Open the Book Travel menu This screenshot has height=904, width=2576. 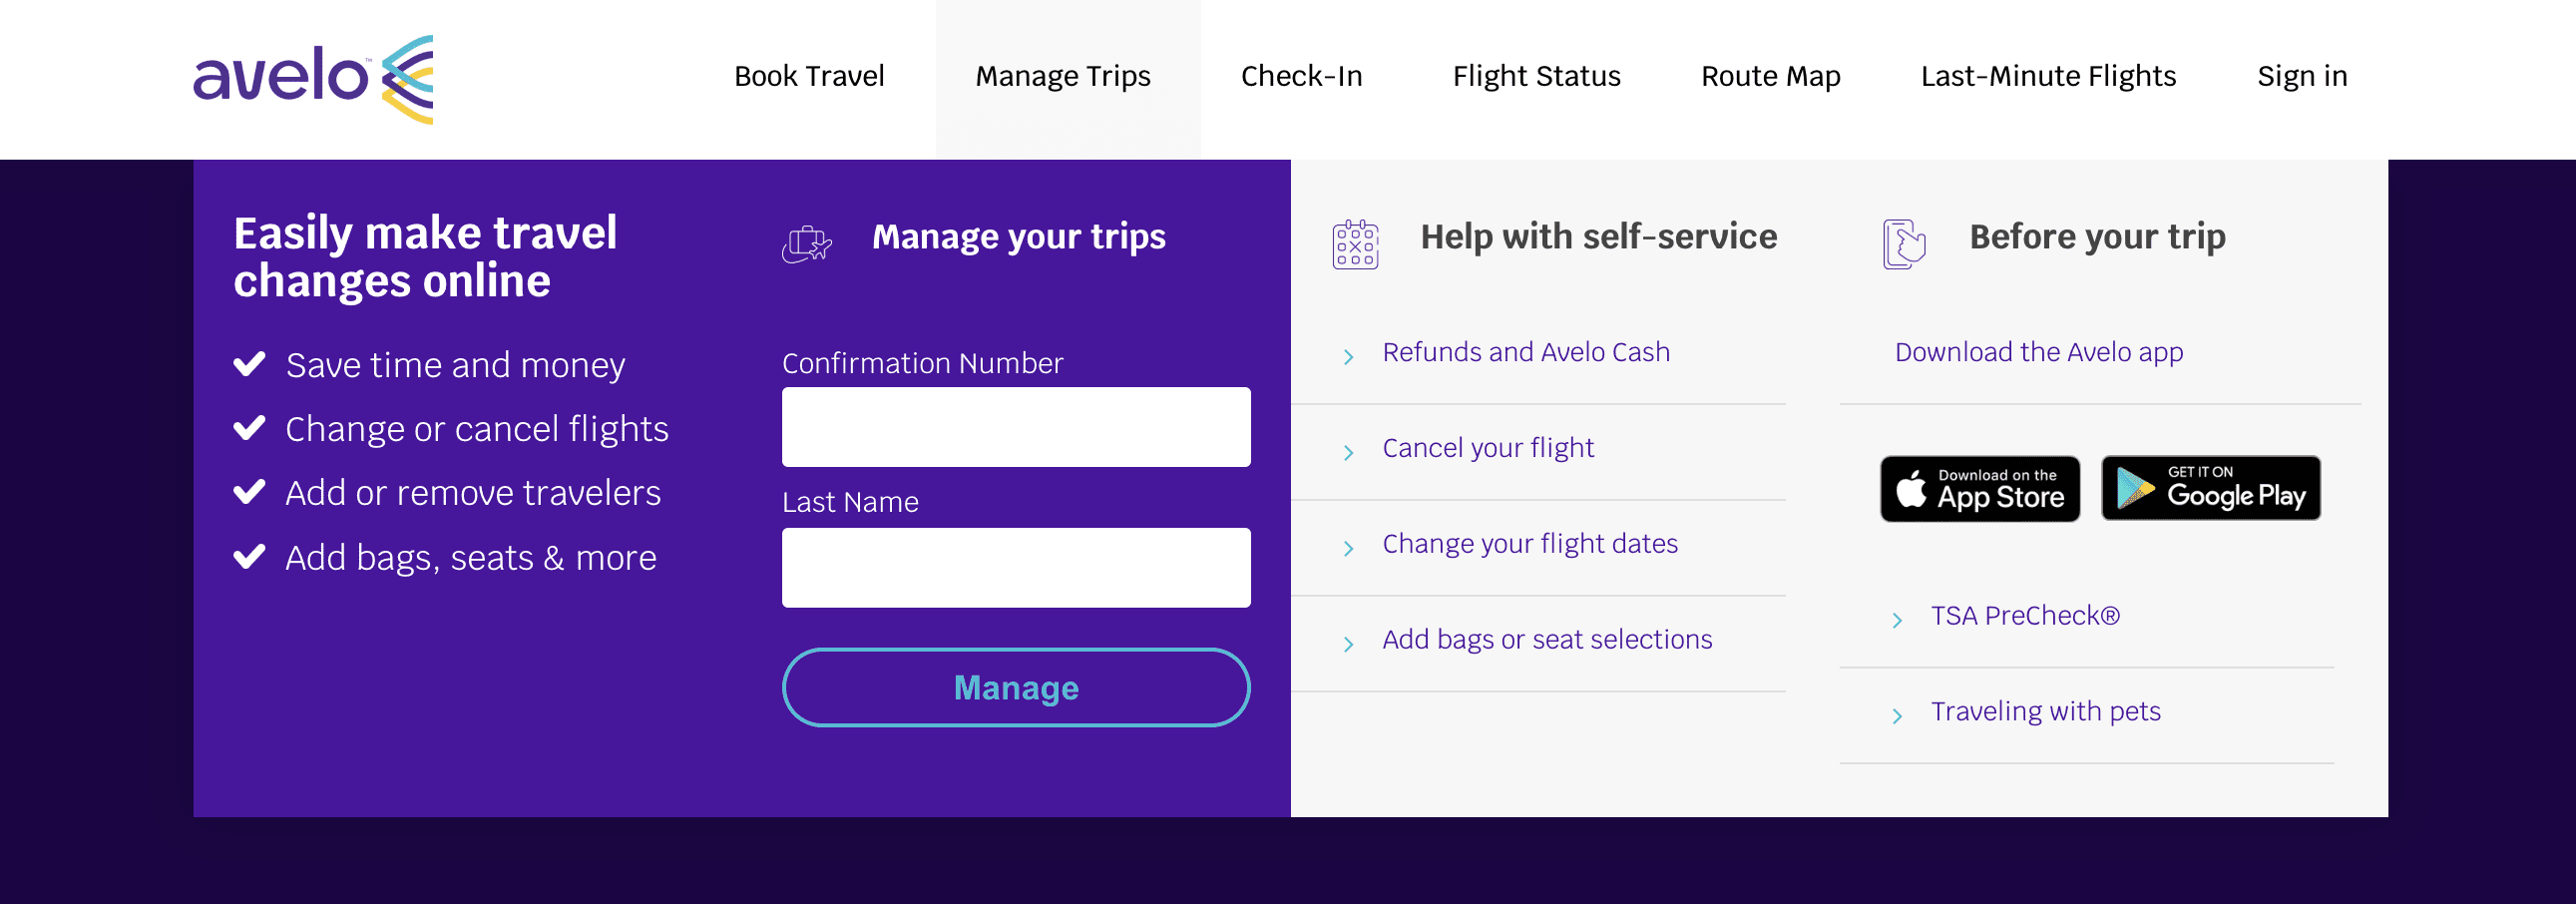pos(809,77)
